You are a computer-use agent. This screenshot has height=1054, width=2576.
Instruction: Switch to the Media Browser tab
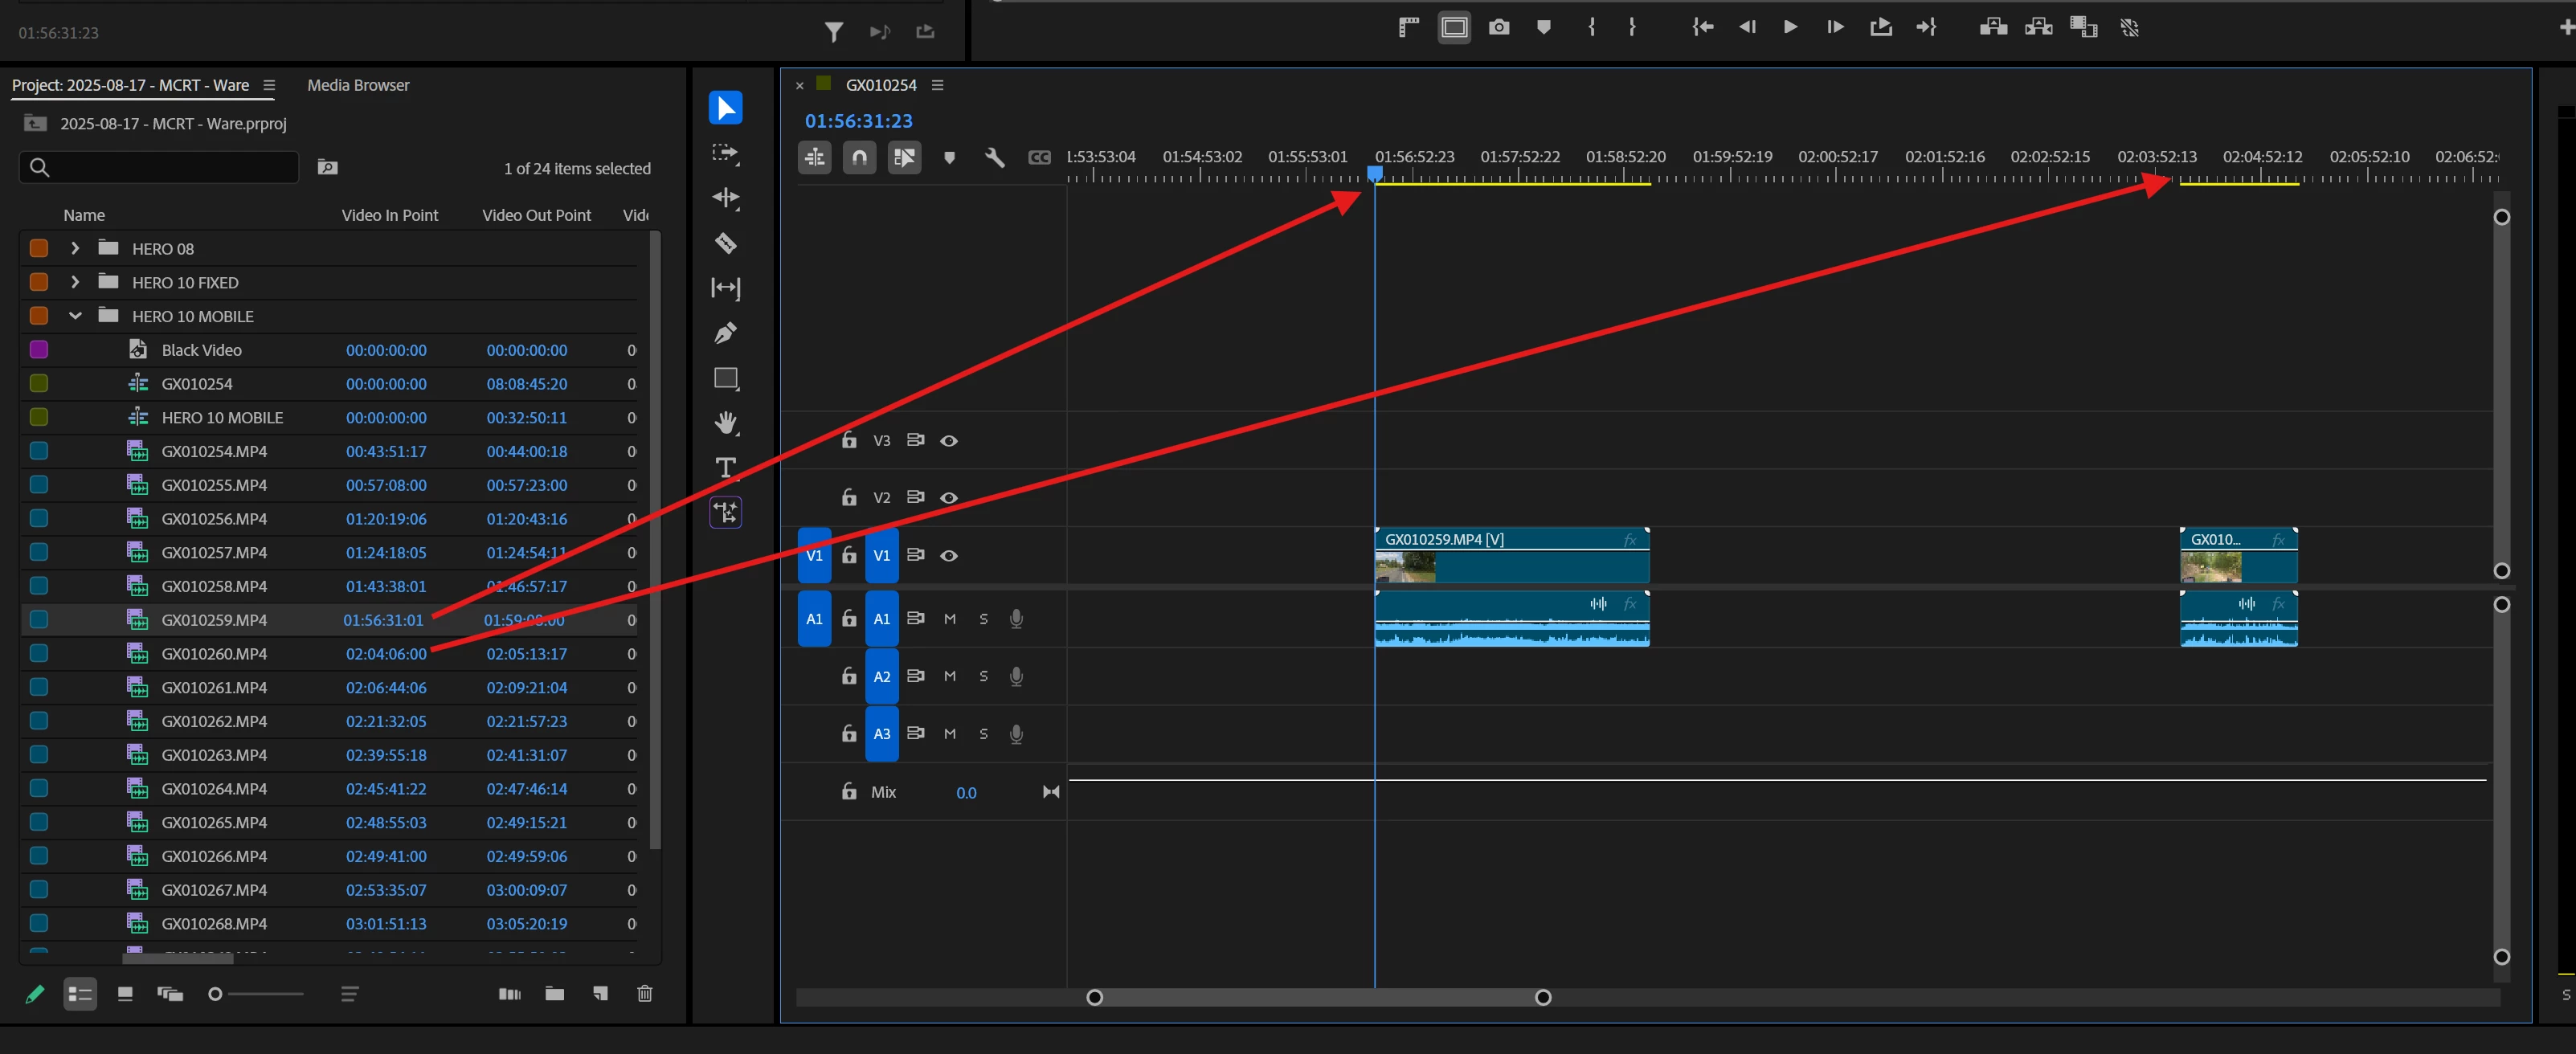(x=358, y=85)
